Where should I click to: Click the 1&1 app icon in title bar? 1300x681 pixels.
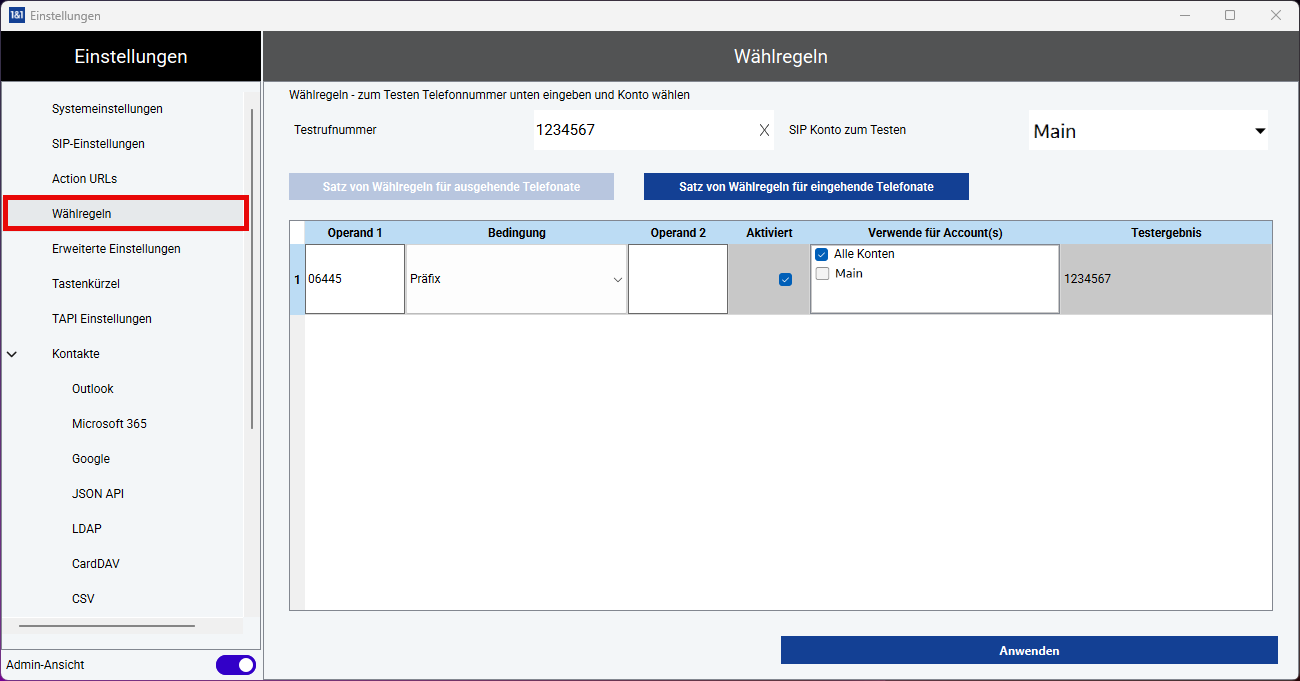point(16,15)
